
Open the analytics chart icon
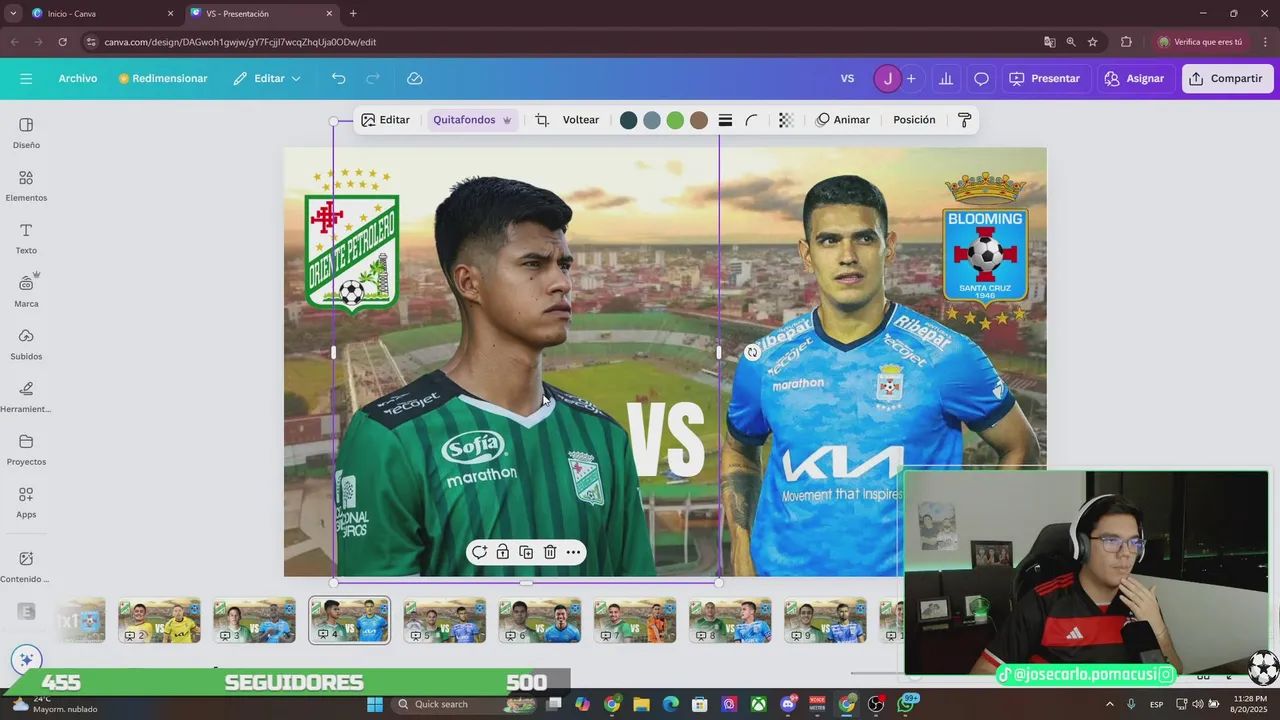946,78
